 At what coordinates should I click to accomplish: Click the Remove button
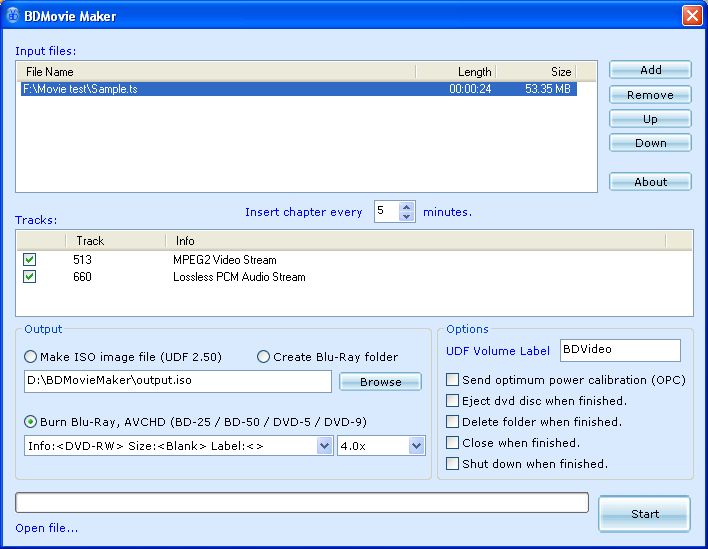pyautogui.click(x=650, y=95)
